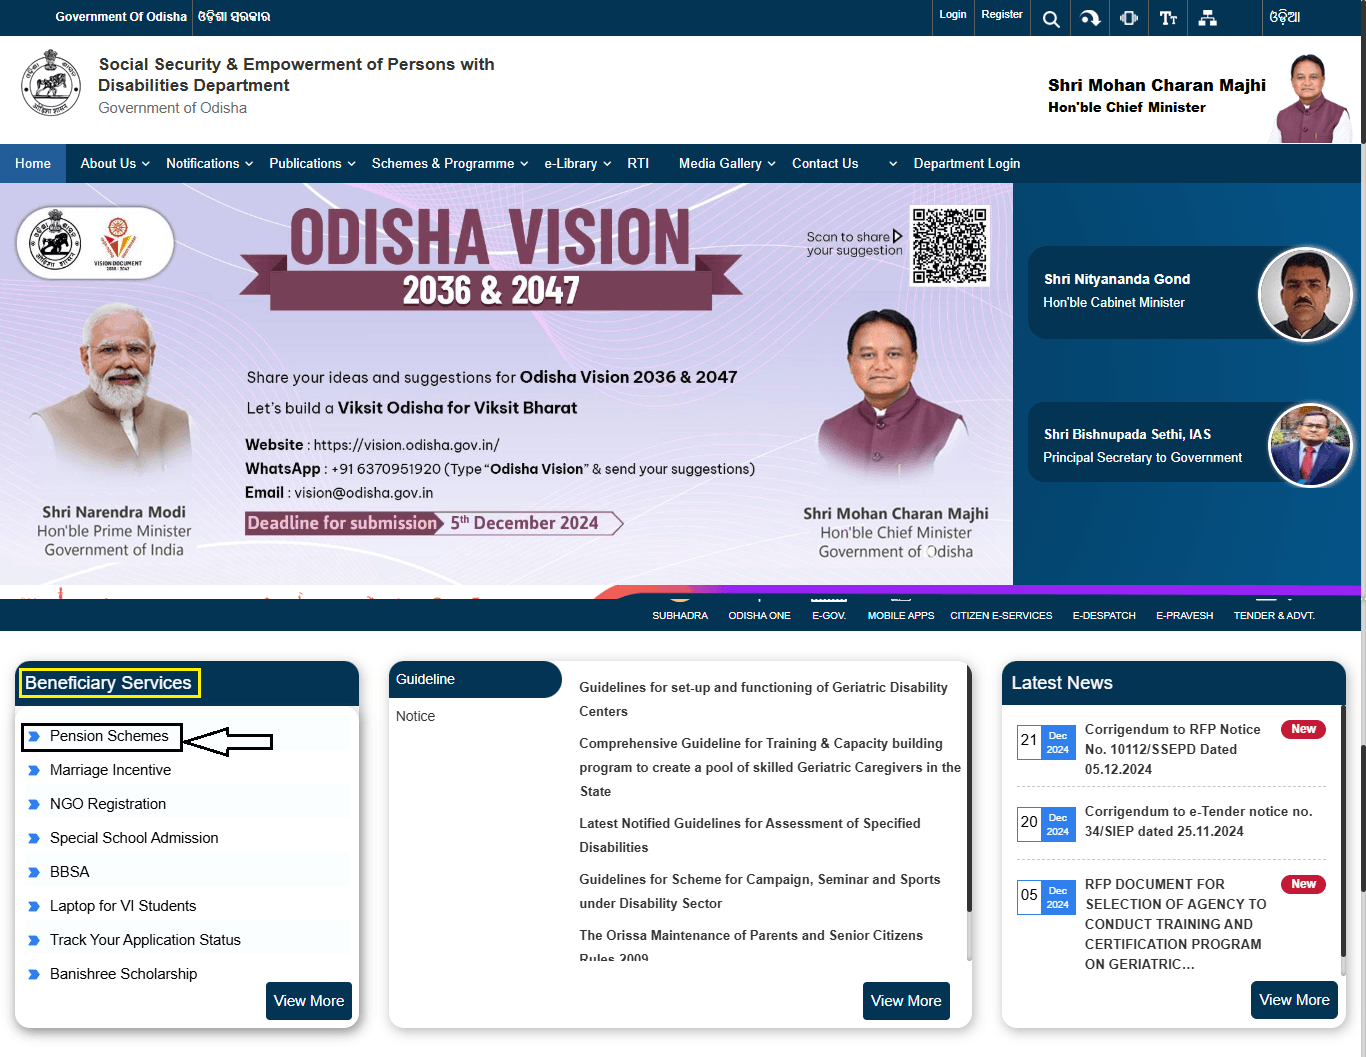Open CITIZEN E-SERVICES quick link
Image resolution: width=1366 pixels, height=1057 pixels.
pos(1001,615)
